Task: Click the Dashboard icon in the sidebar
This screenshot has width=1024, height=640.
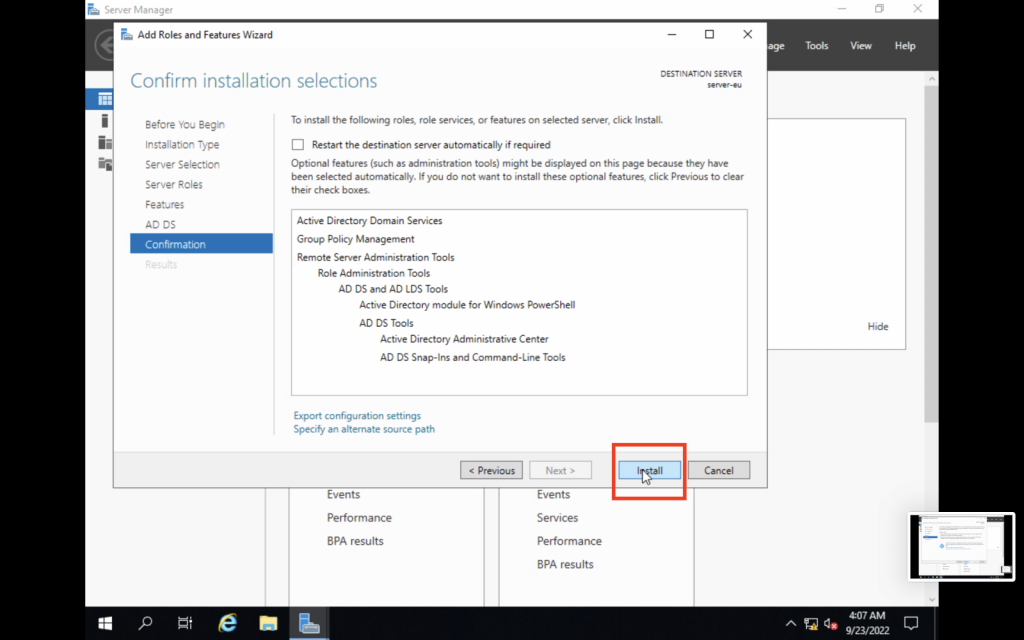Action: pyautogui.click(x=104, y=99)
